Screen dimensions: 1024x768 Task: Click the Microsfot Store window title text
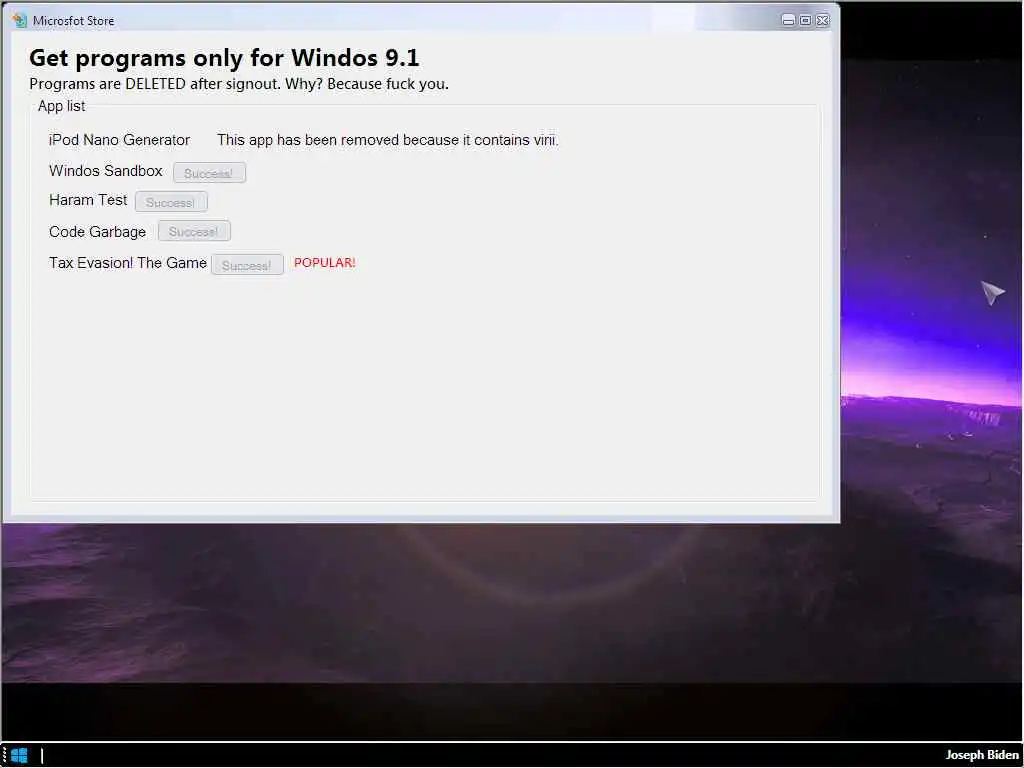coord(74,21)
